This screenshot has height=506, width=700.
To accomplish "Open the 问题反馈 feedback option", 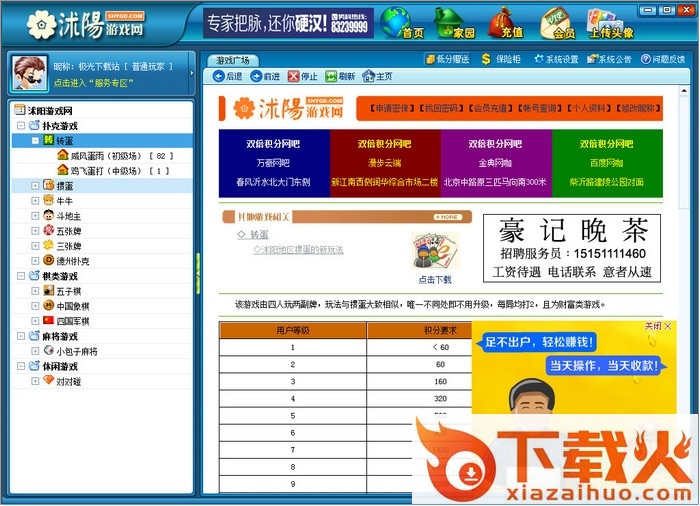I will point(663,59).
